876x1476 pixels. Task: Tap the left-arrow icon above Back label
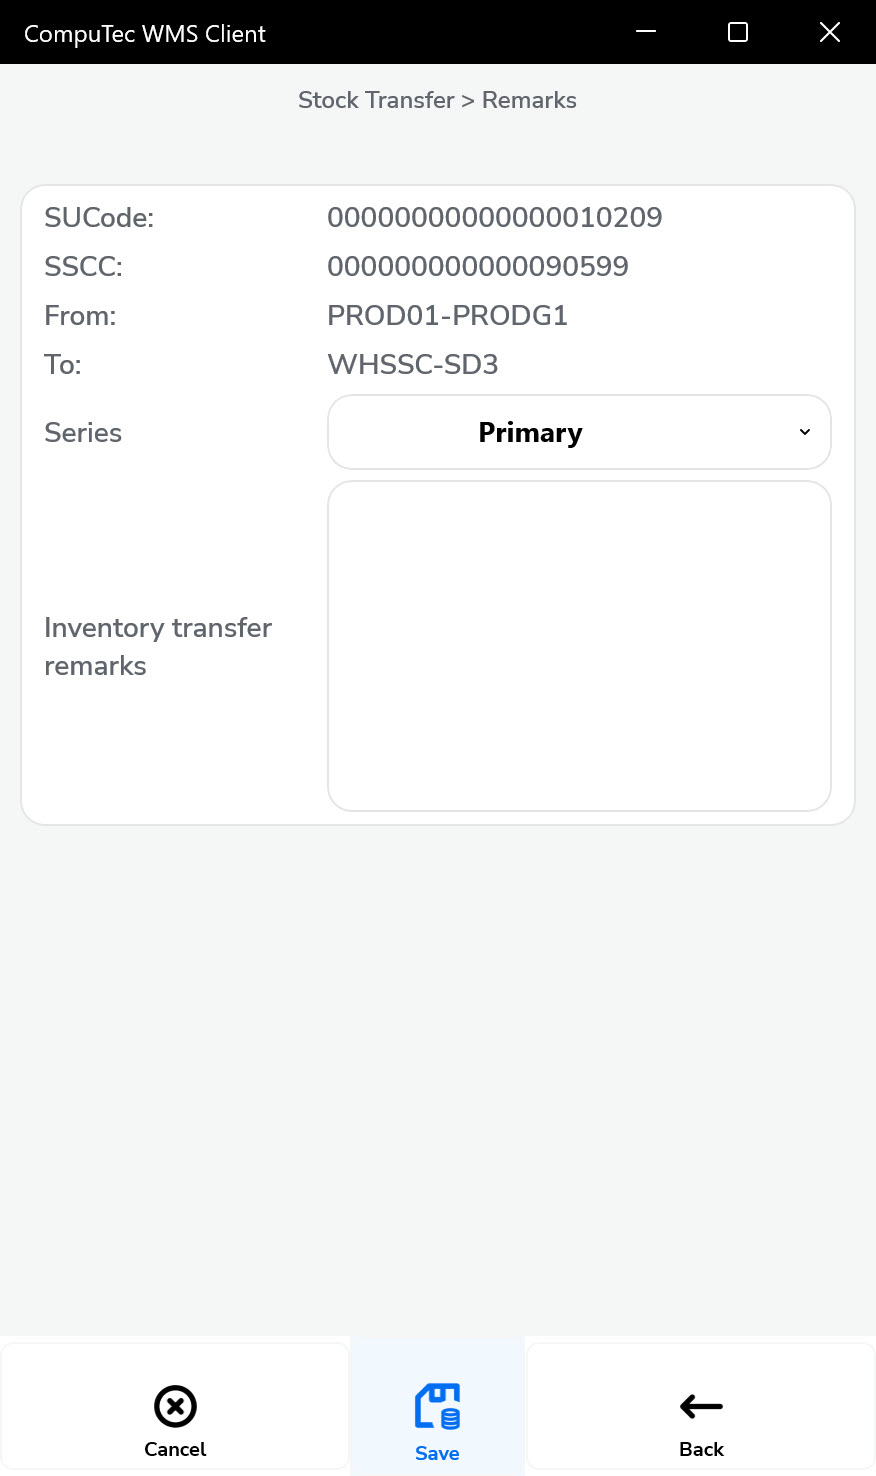[701, 1406]
